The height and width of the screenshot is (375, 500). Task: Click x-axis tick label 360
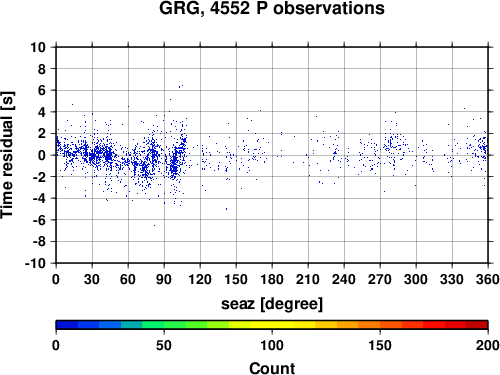pyautogui.click(x=488, y=279)
